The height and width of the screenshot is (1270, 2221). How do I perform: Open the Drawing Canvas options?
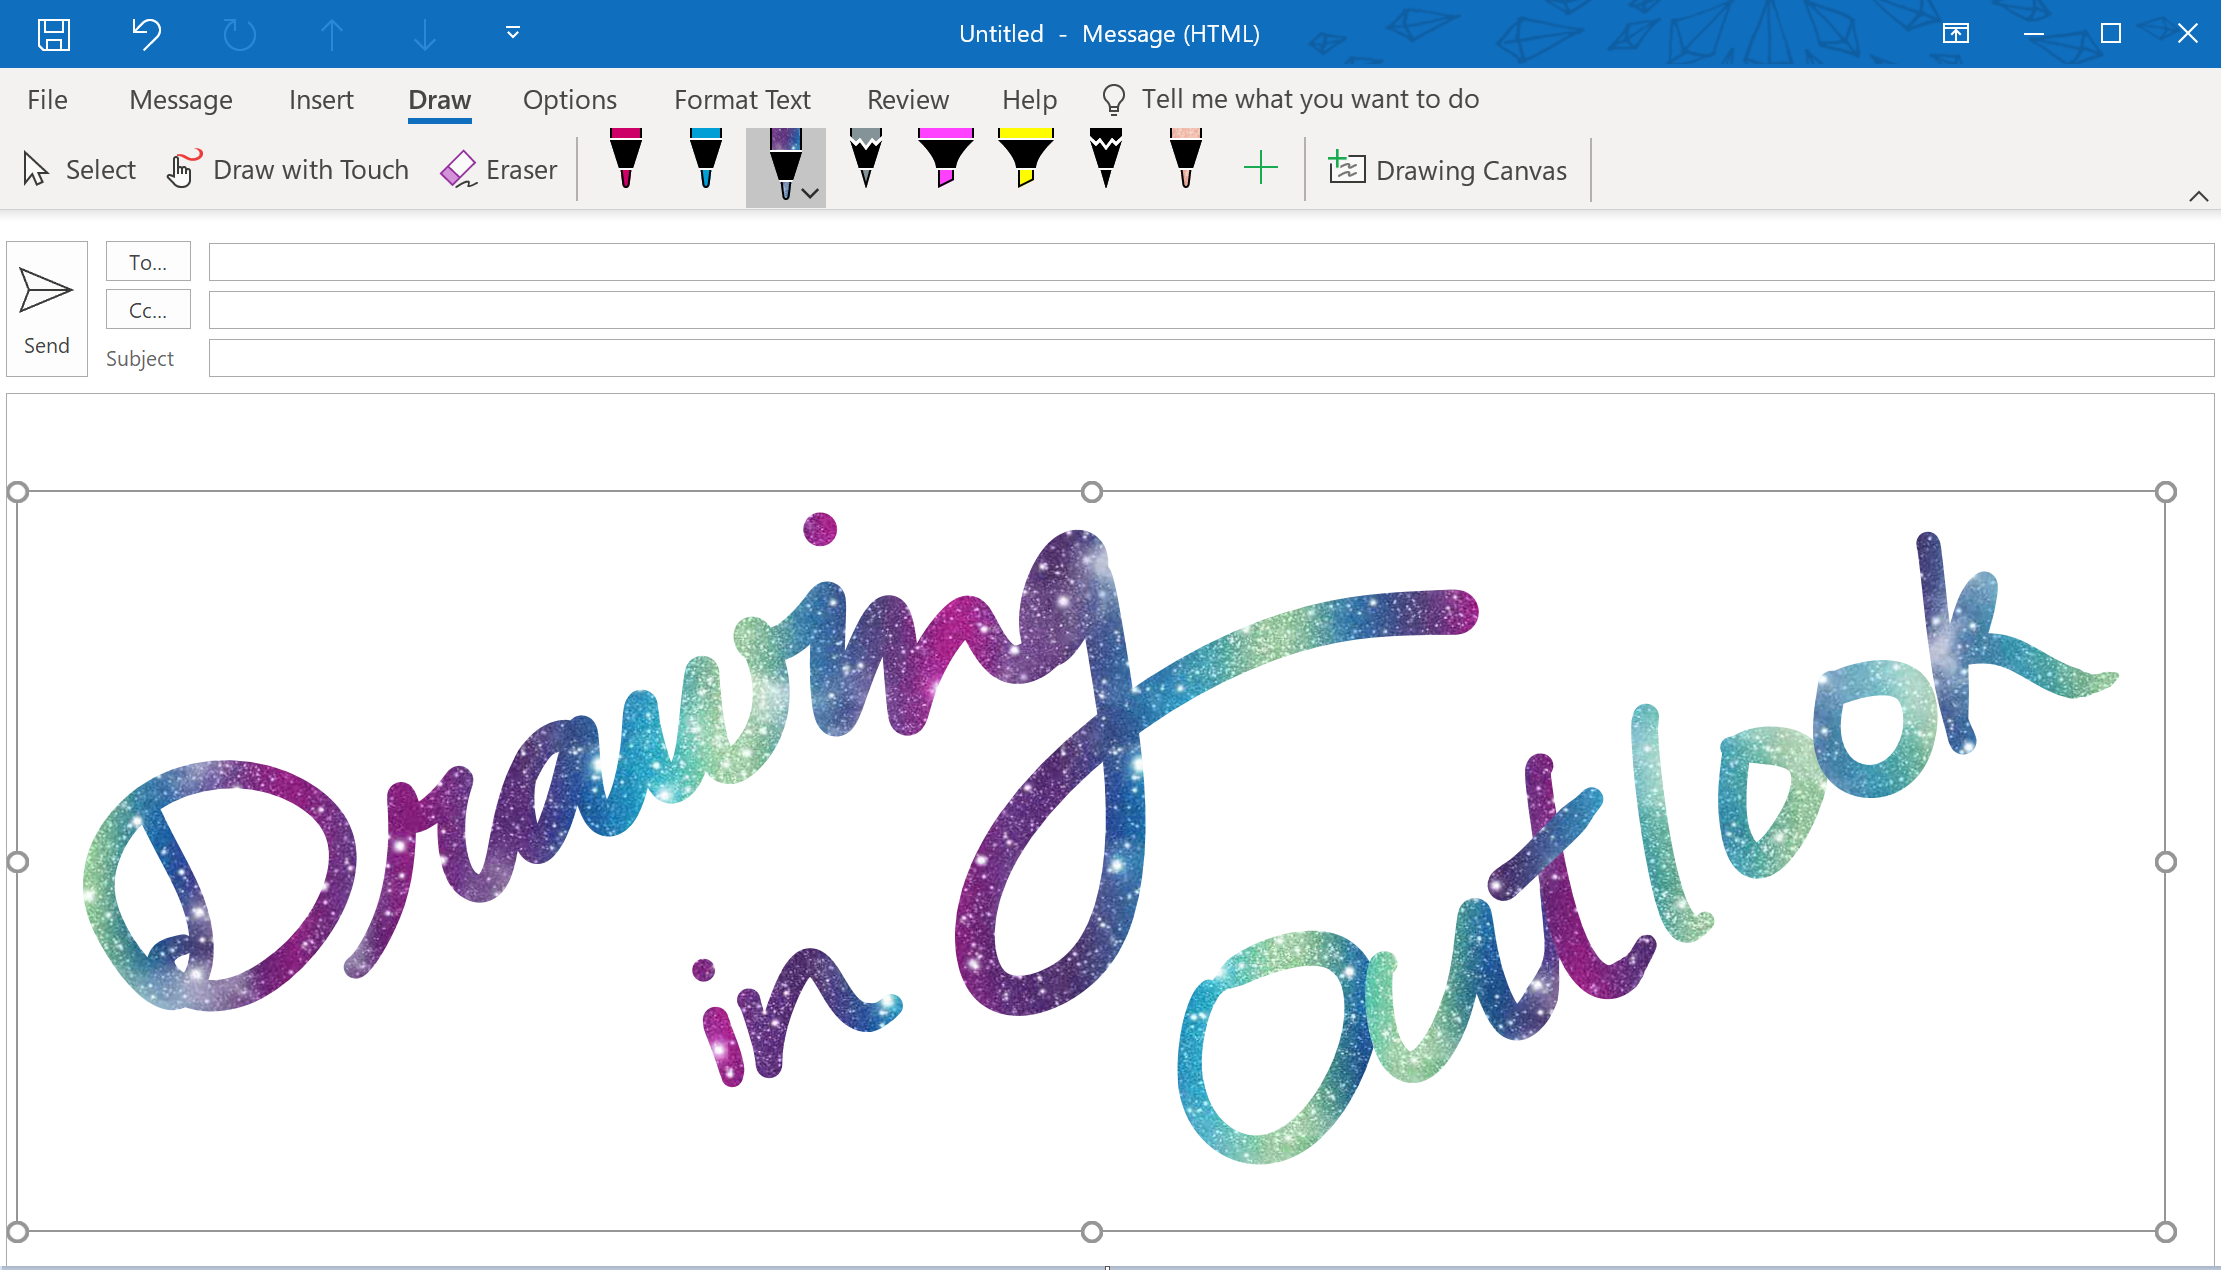tap(1445, 169)
